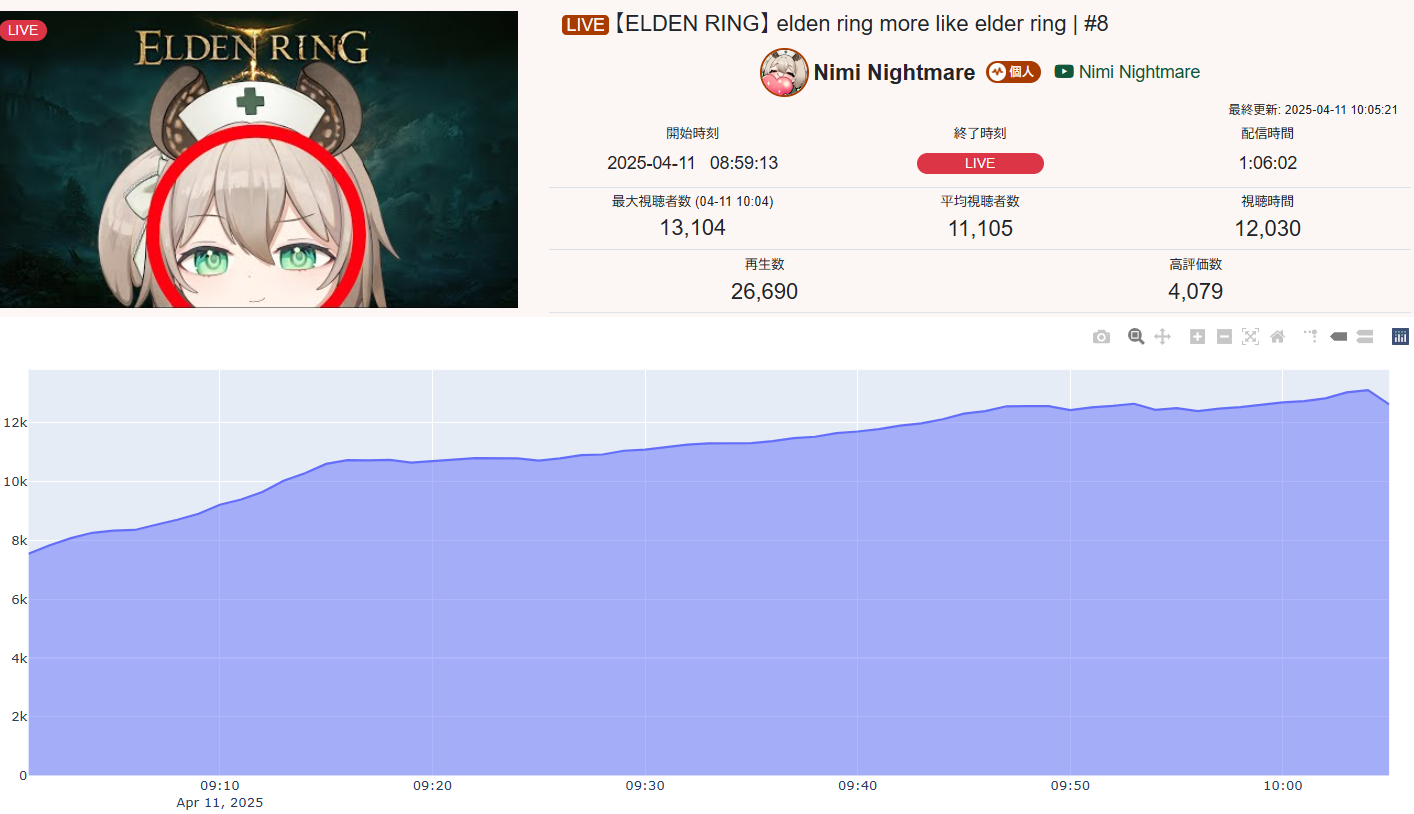Compare data on hover
1414x814 pixels.
1365,337
